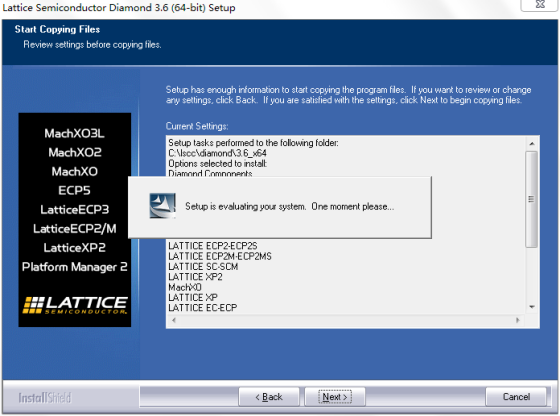560x416 pixels.
Task: Click the 'Setup is evaluating' message
Action: click(x=290, y=206)
